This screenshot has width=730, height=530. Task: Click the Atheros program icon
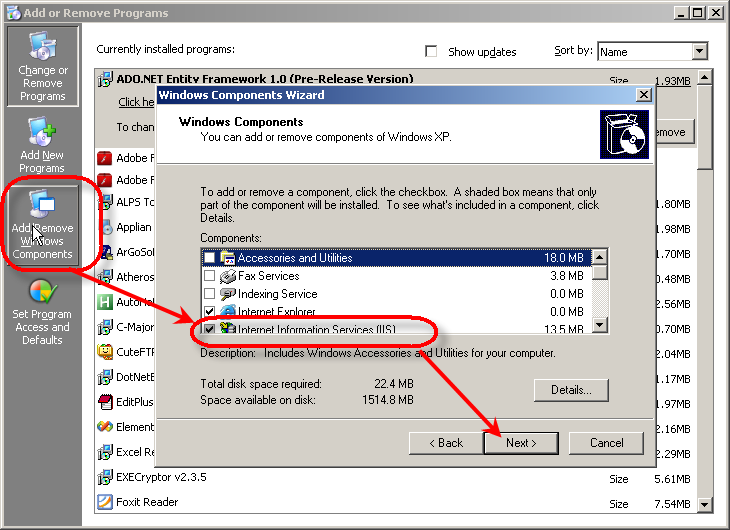click(x=105, y=277)
